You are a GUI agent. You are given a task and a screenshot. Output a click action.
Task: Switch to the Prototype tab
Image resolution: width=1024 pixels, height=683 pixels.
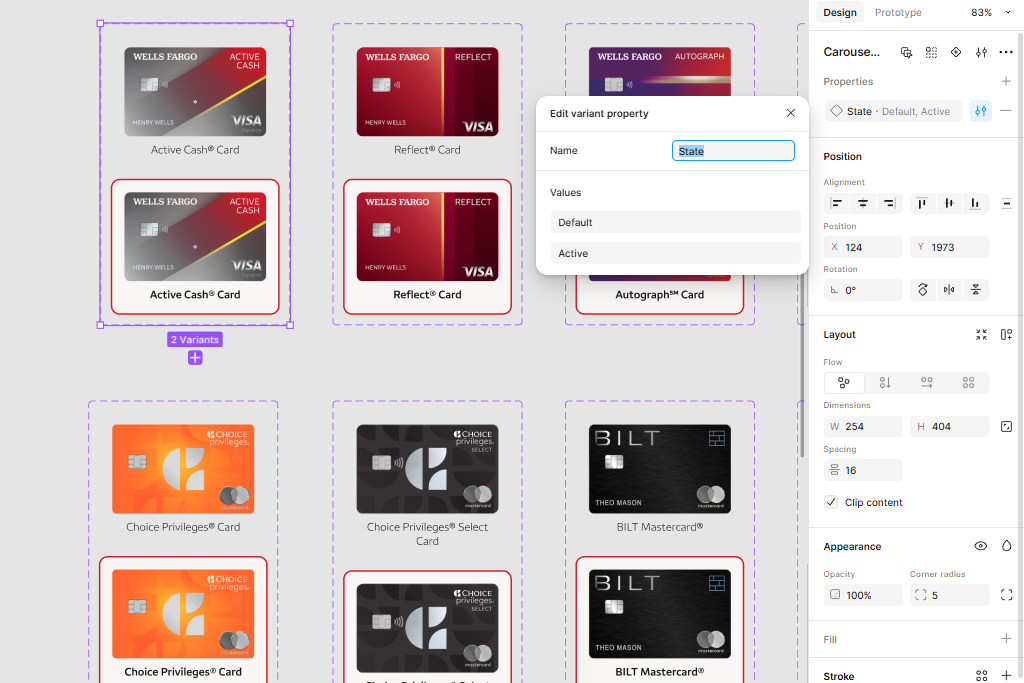898,13
